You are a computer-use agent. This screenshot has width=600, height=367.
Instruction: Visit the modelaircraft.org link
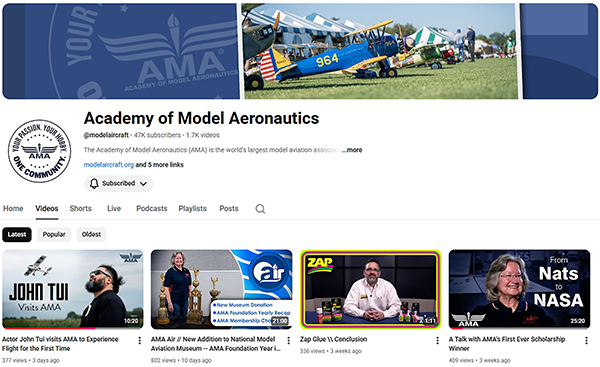pyautogui.click(x=109, y=165)
